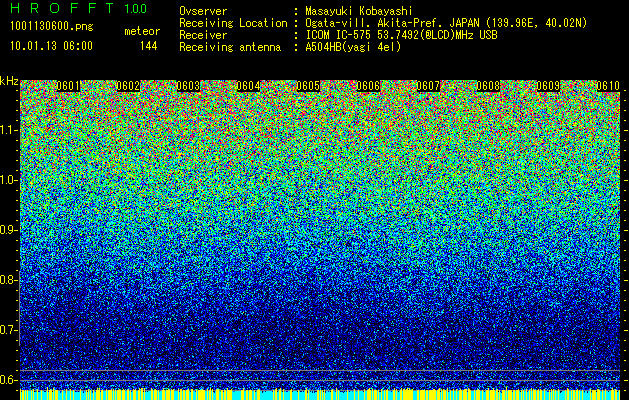Click the 0.9 kHz axis label

(x=9, y=230)
